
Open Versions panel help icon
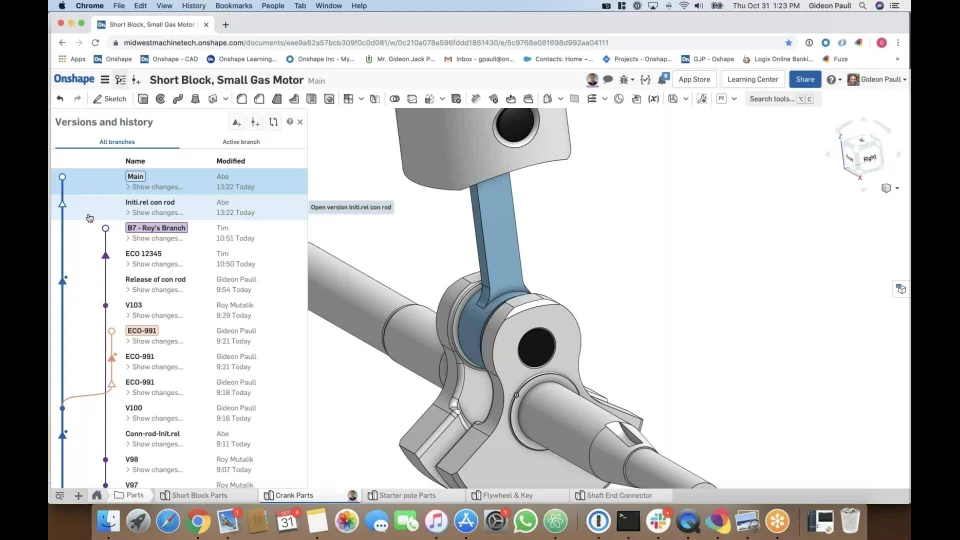click(290, 122)
